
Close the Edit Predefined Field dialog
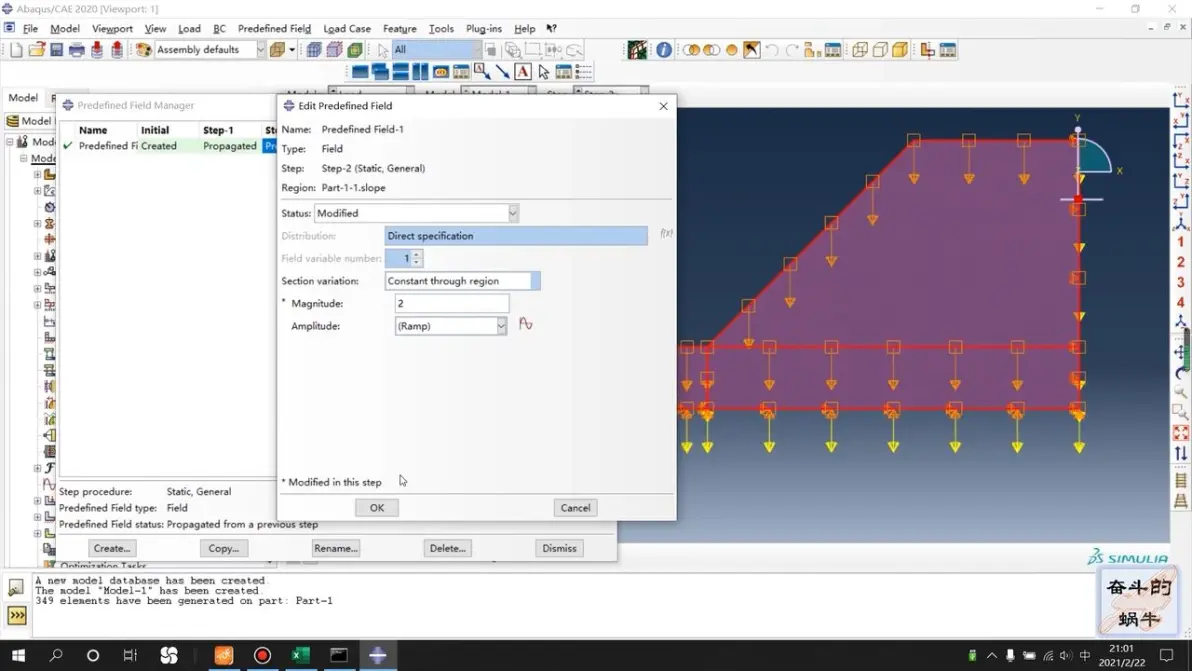click(x=664, y=106)
